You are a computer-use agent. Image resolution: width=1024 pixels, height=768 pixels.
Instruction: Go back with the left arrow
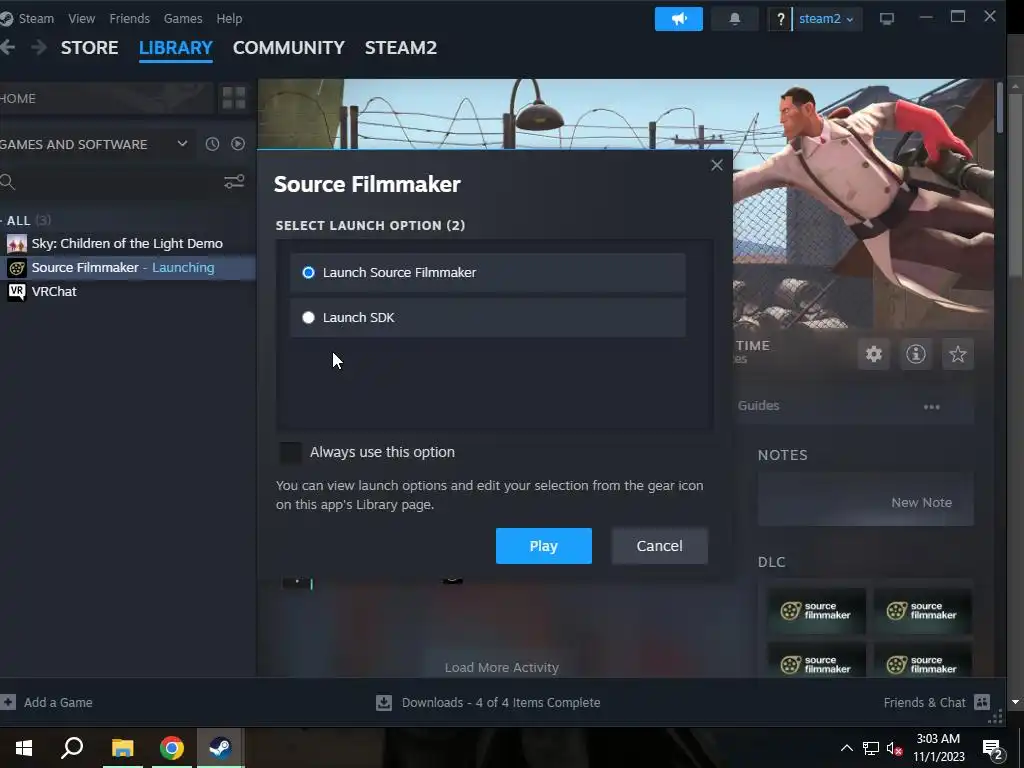(8, 47)
